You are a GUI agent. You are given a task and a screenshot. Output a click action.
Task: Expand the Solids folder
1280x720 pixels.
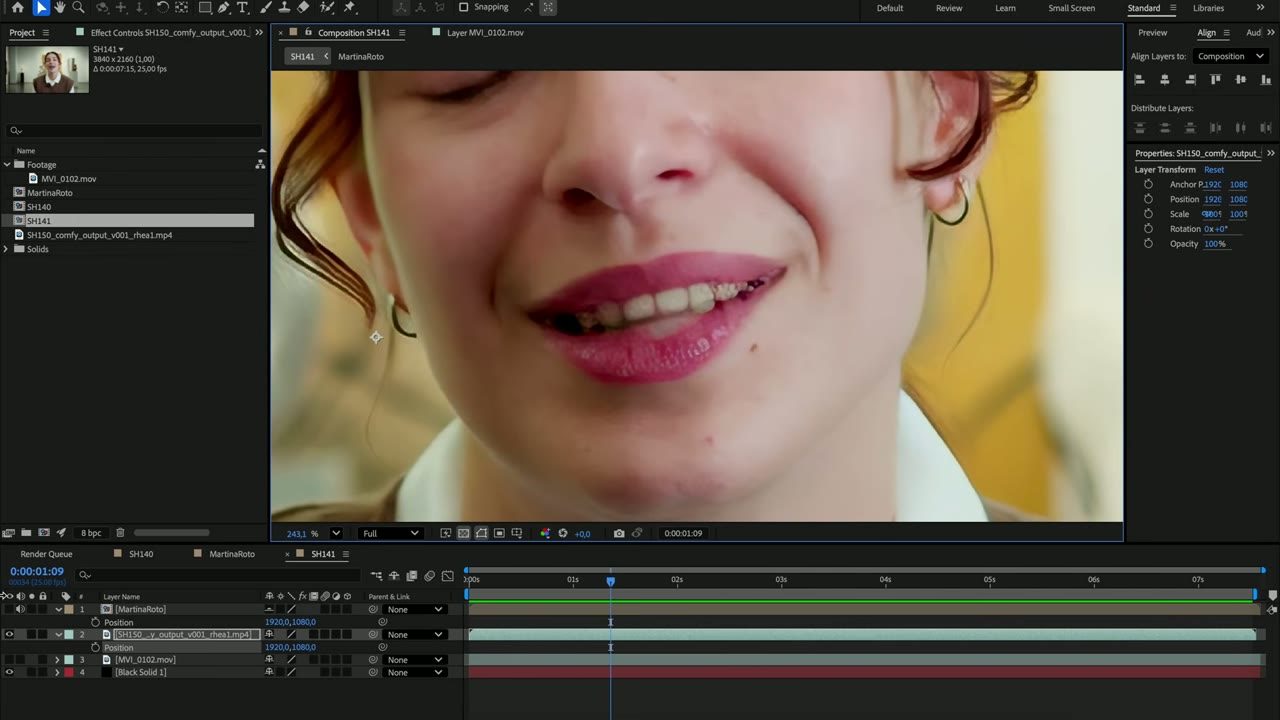6,249
